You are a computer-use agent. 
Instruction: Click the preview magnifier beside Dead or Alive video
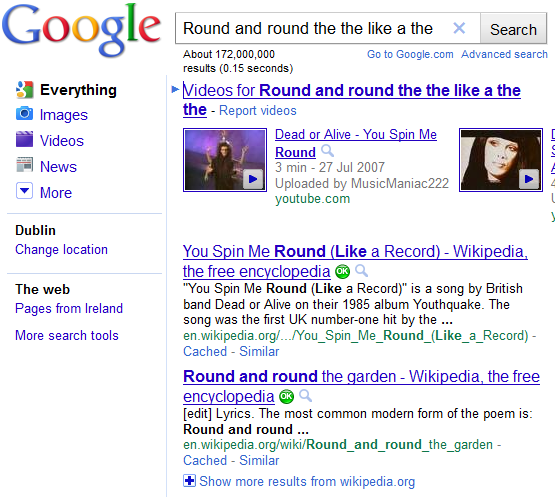pos(327,151)
